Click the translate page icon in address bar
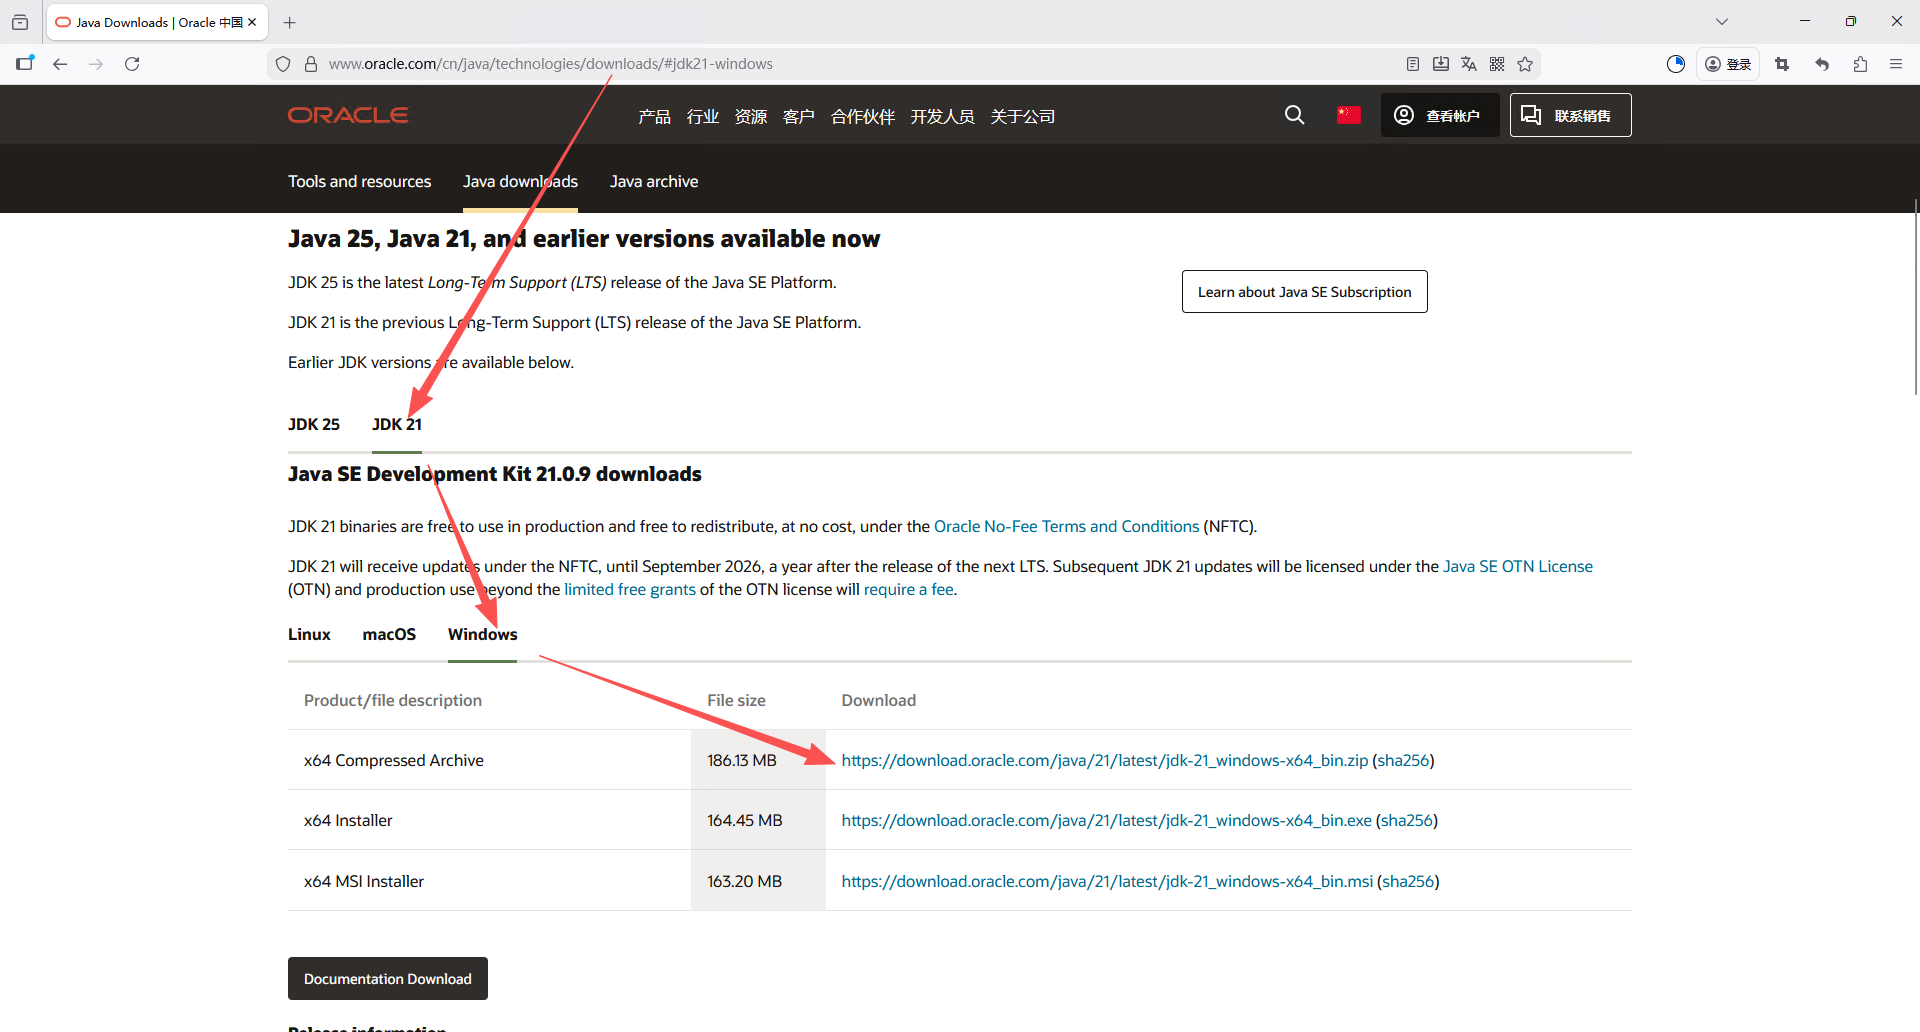 [1468, 64]
